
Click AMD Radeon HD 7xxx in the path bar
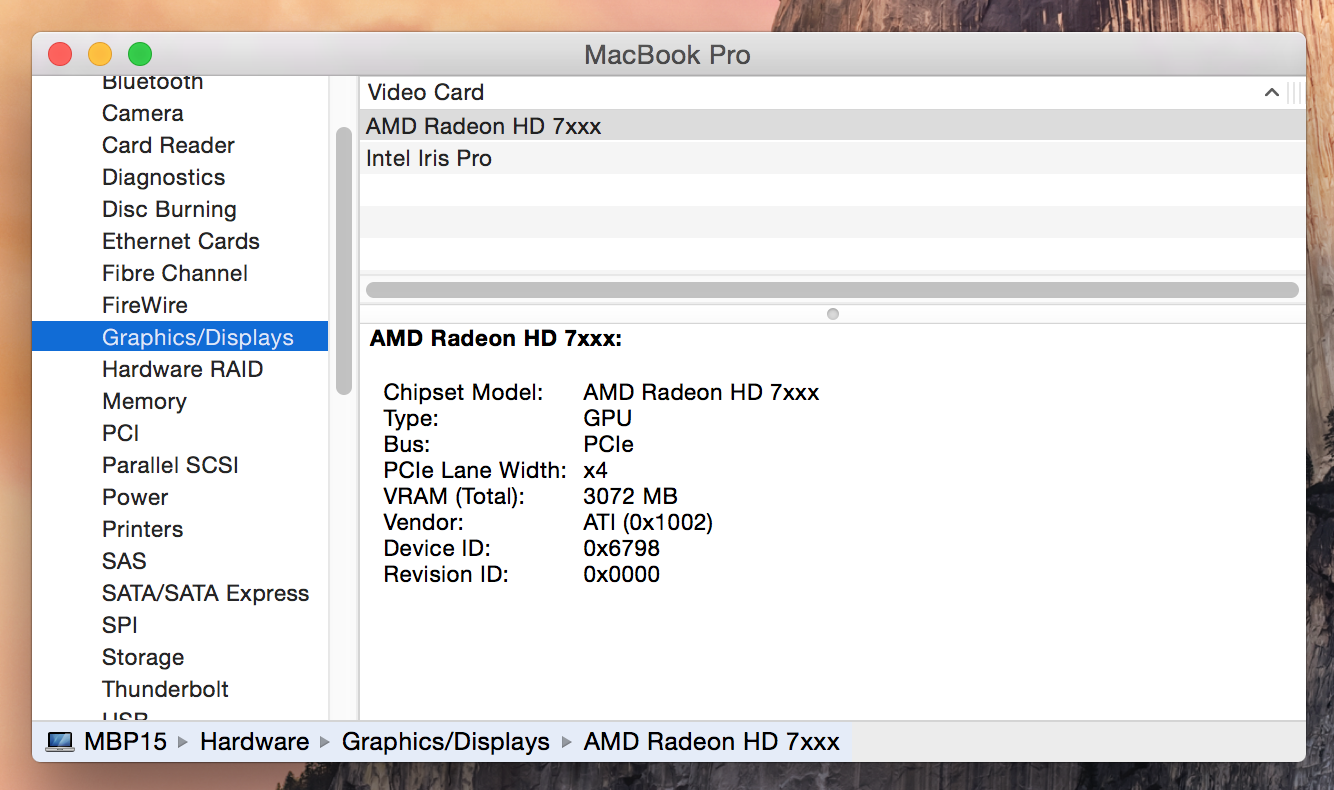tap(711, 742)
